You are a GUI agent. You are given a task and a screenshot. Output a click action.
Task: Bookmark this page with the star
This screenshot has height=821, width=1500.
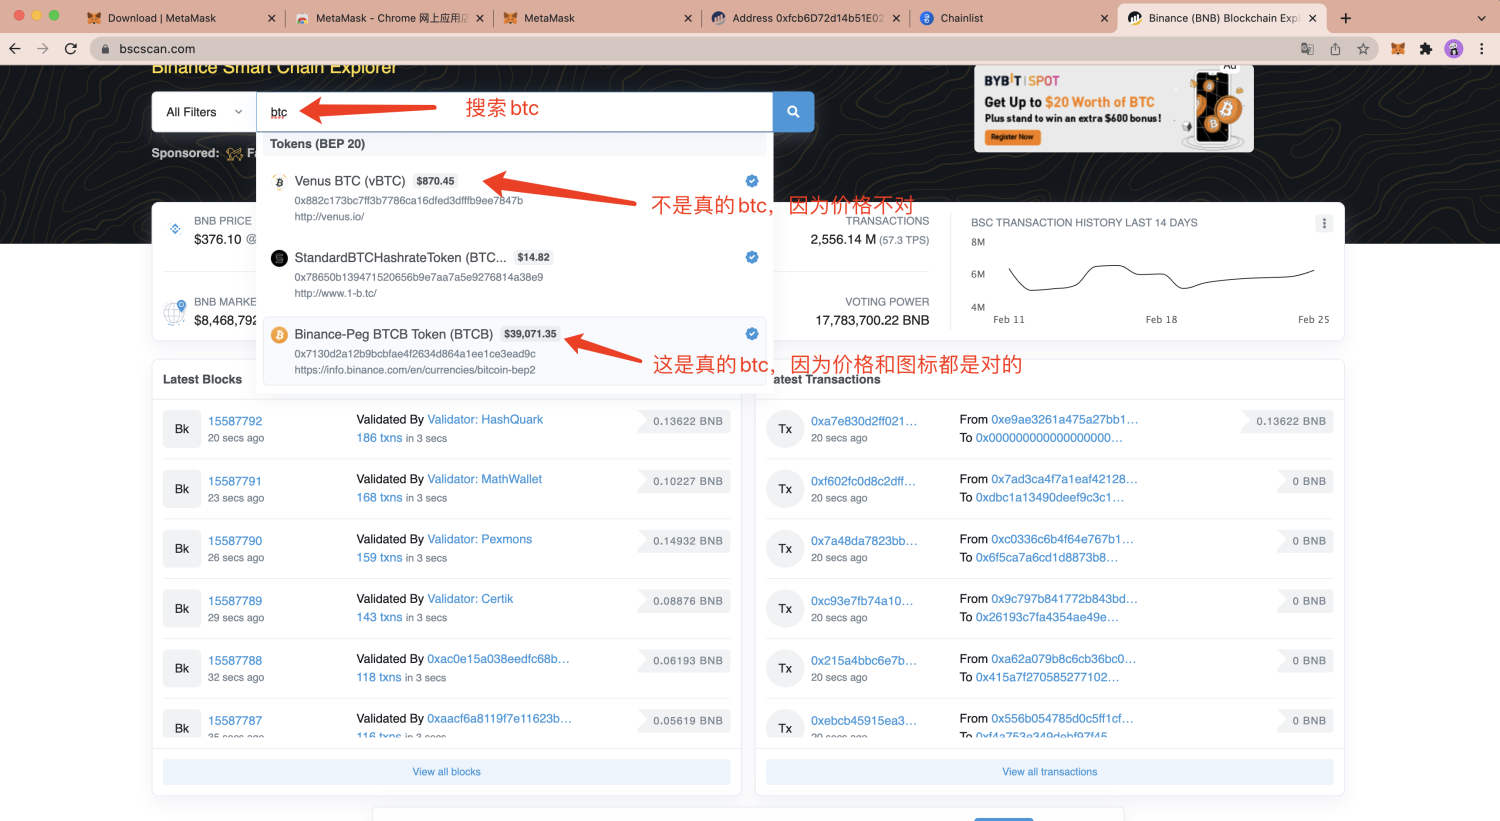(1363, 49)
